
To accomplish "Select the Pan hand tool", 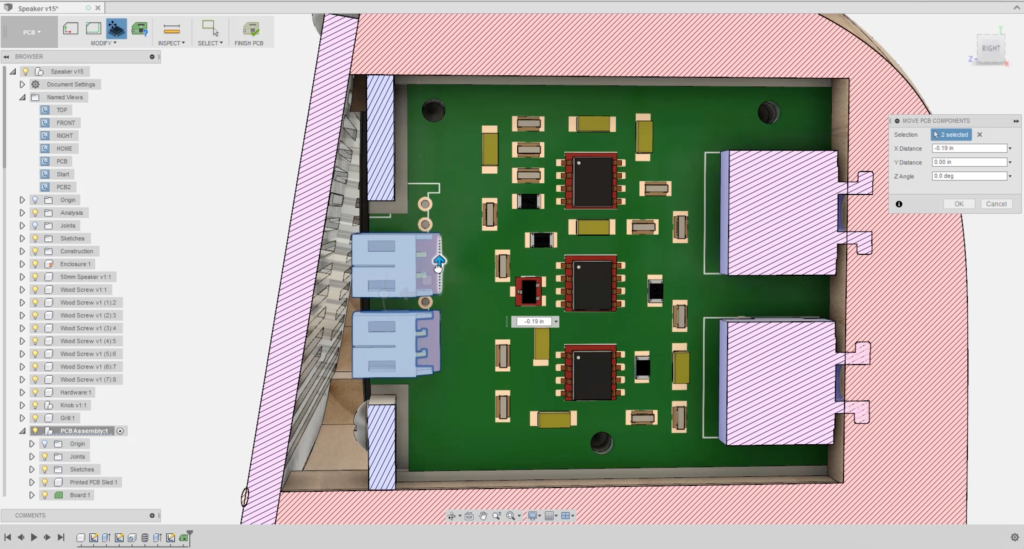I will click(483, 516).
